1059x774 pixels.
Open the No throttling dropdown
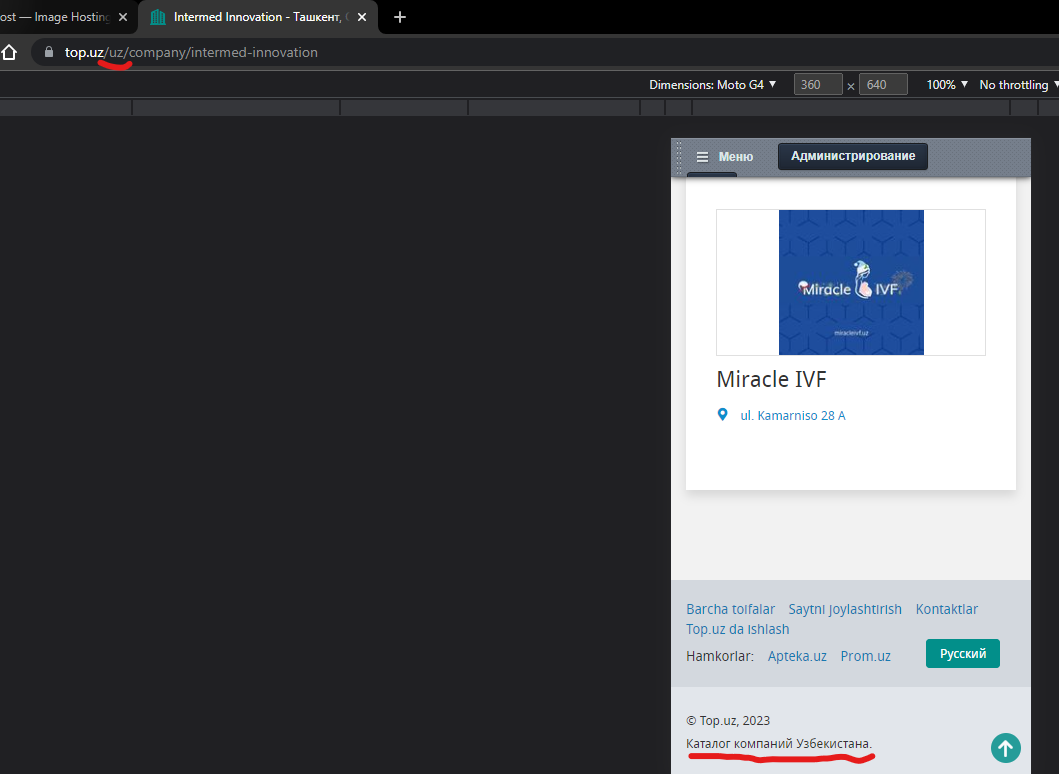[x=1018, y=84]
